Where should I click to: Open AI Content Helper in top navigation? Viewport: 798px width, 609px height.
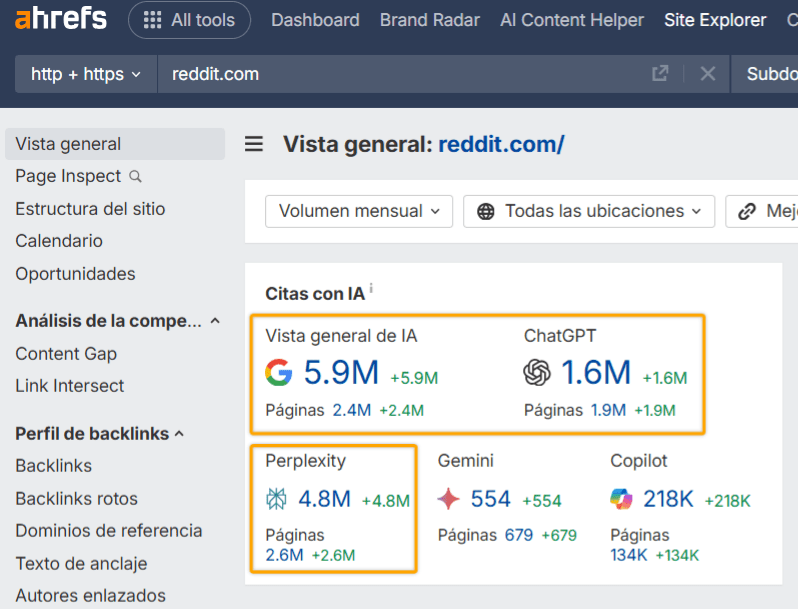(x=572, y=20)
